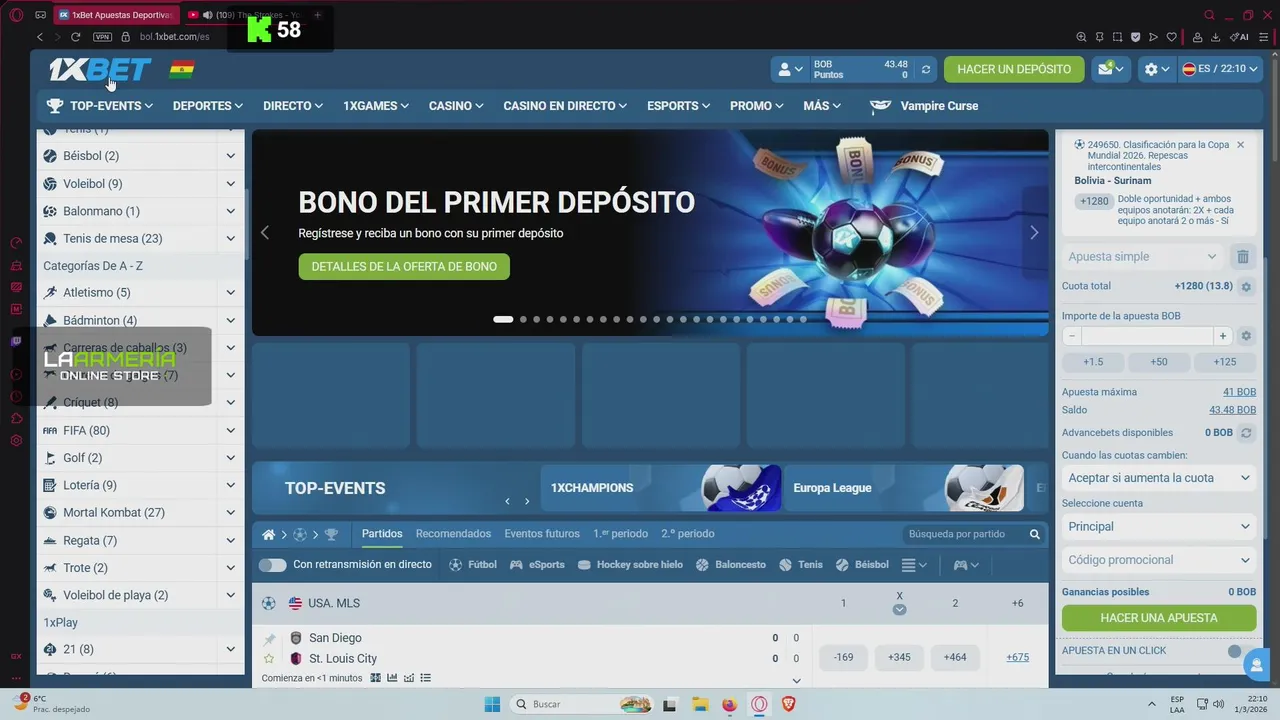The image size is (1280, 720).
Task: Add St. Louis City match to favorites star
Action: pyautogui.click(x=269, y=659)
